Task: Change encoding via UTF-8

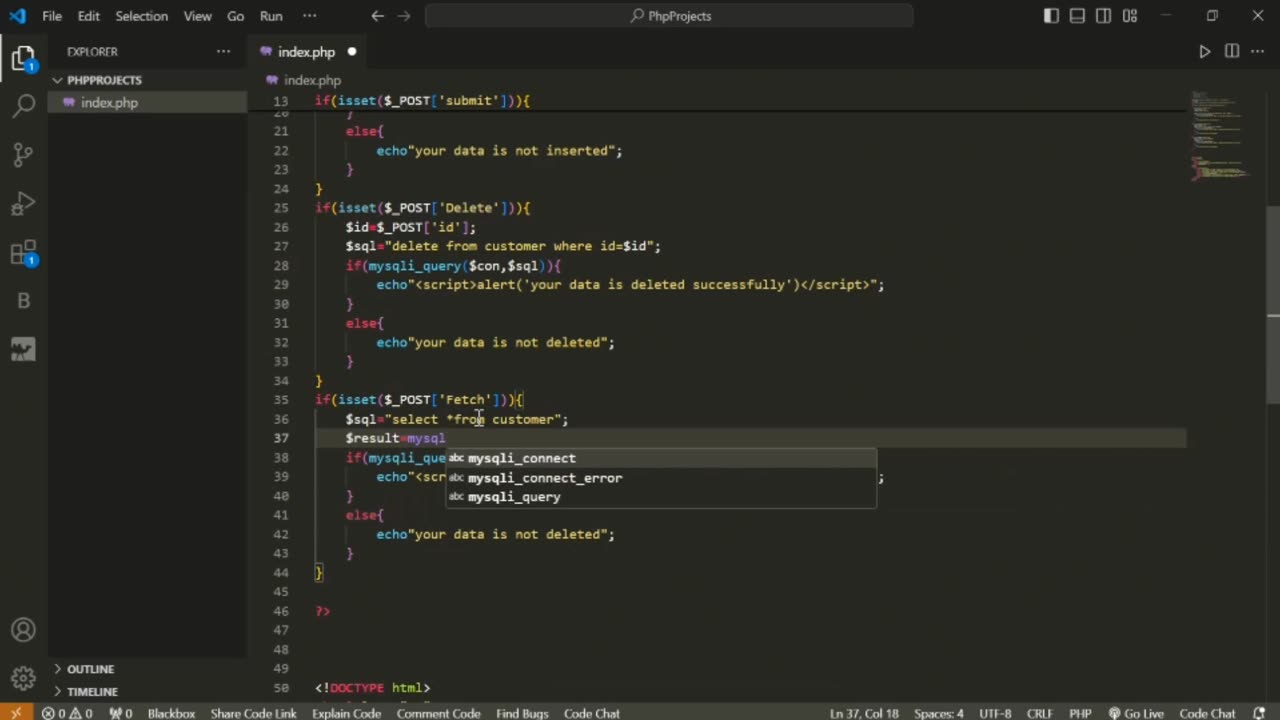Action: [x=995, y=713]
